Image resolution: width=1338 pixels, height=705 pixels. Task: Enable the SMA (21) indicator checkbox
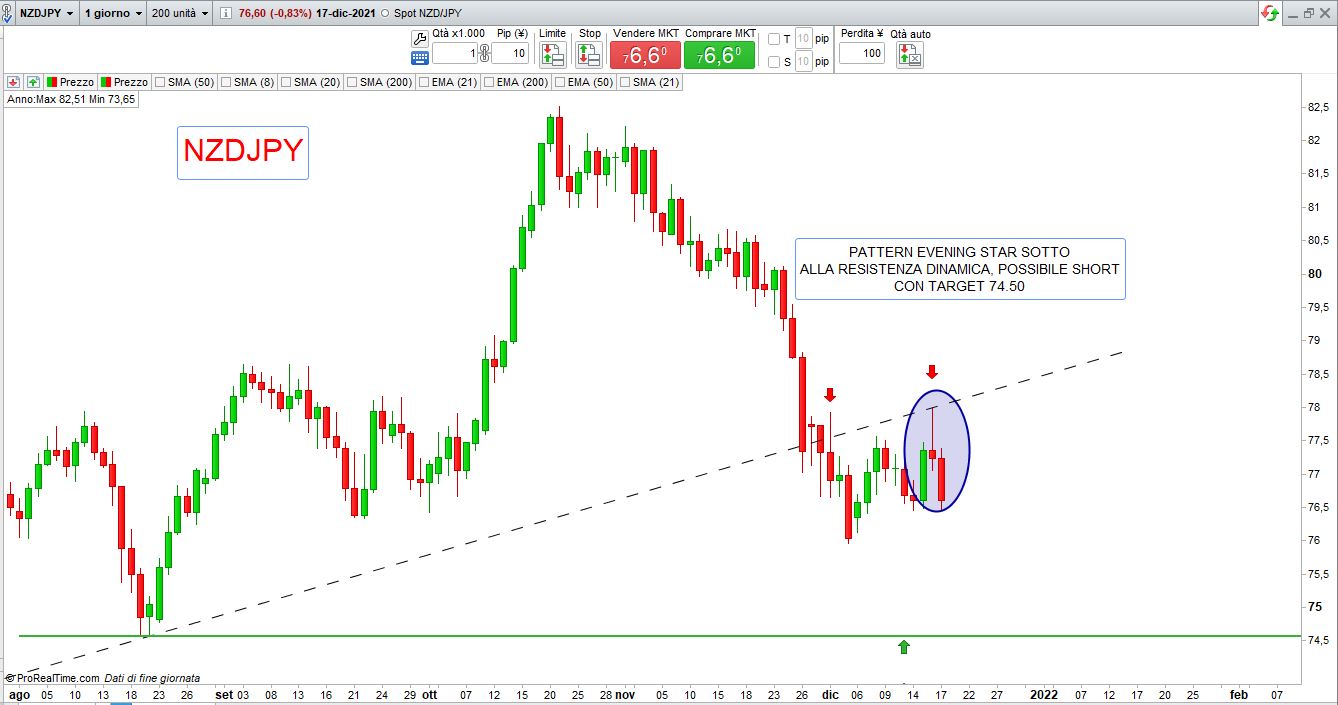coord(627,82)
